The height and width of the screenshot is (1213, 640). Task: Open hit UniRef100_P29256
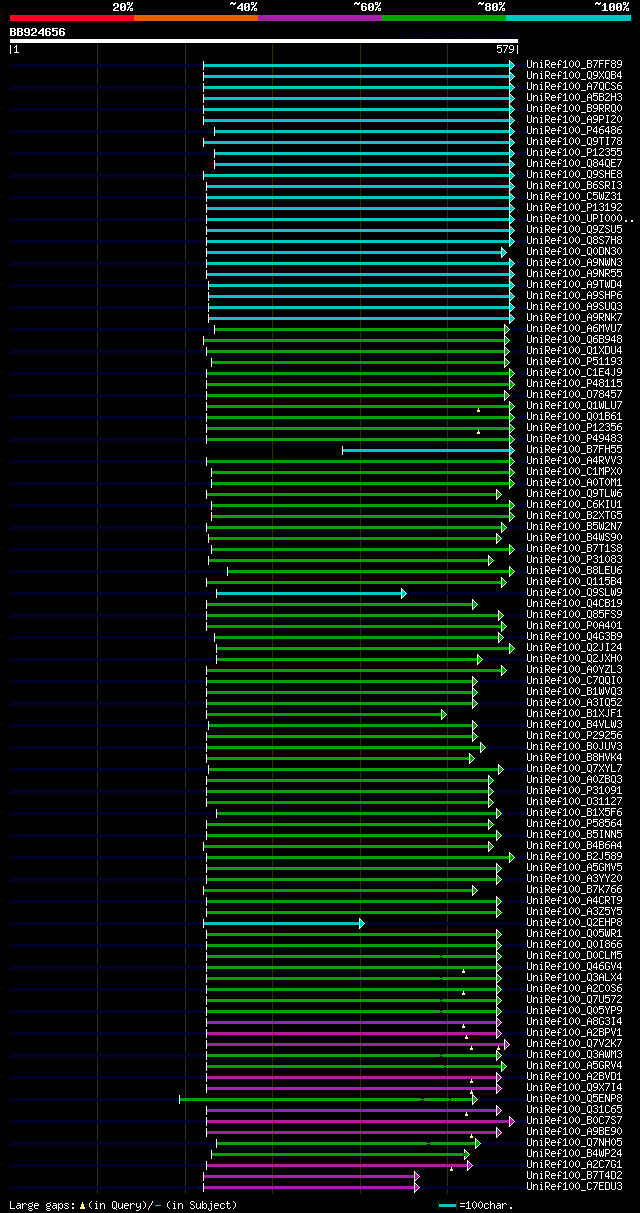(x=574, y=736)
